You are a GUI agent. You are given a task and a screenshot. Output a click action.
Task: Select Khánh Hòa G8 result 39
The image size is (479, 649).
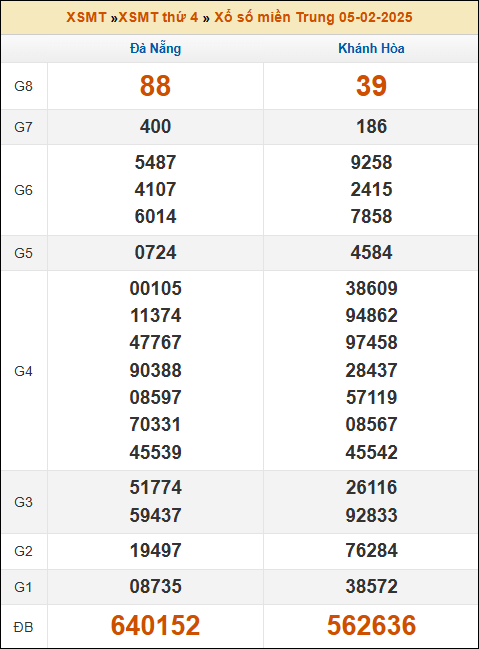coord(371,86)
